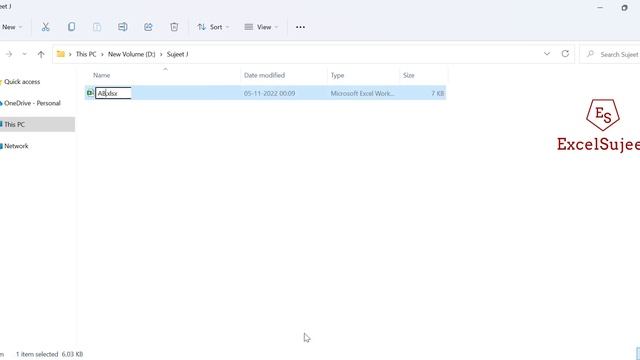This screenshot has height=360, width=640.
Task: Click New Volume (D:) breadcrumb
Action: coord(131,54)
